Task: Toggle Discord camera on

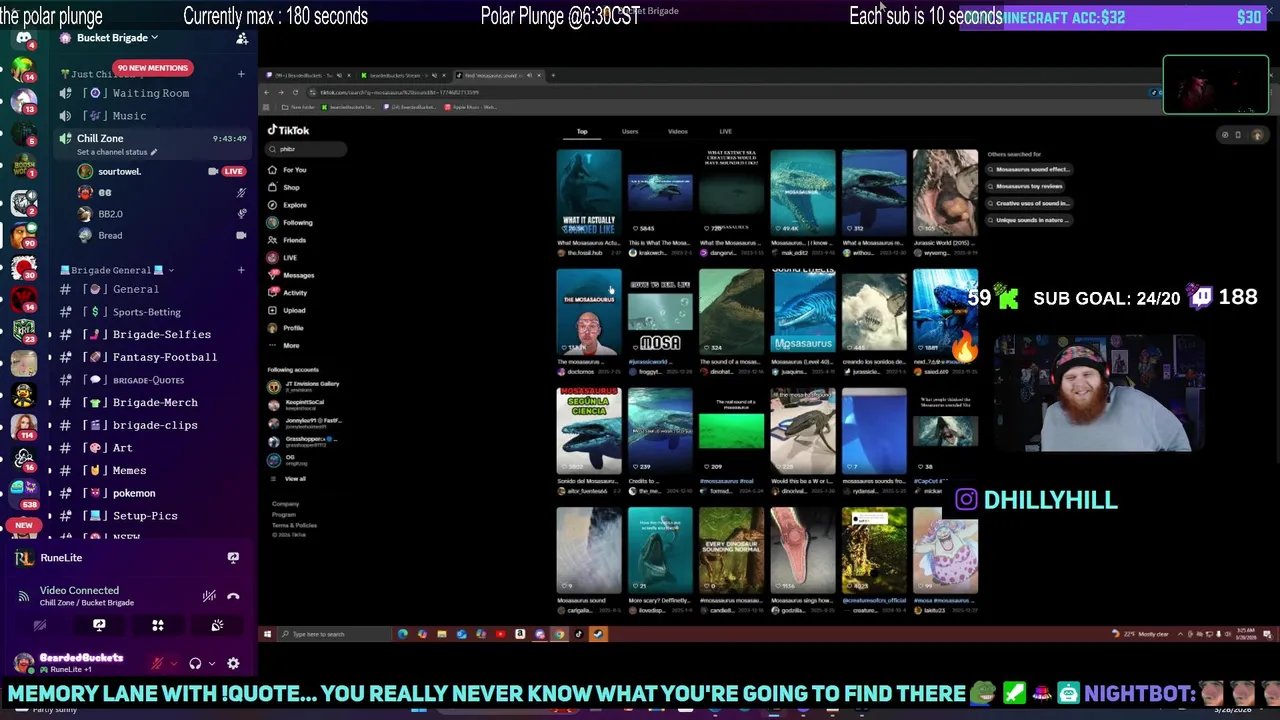Action: tap(40, 626)
